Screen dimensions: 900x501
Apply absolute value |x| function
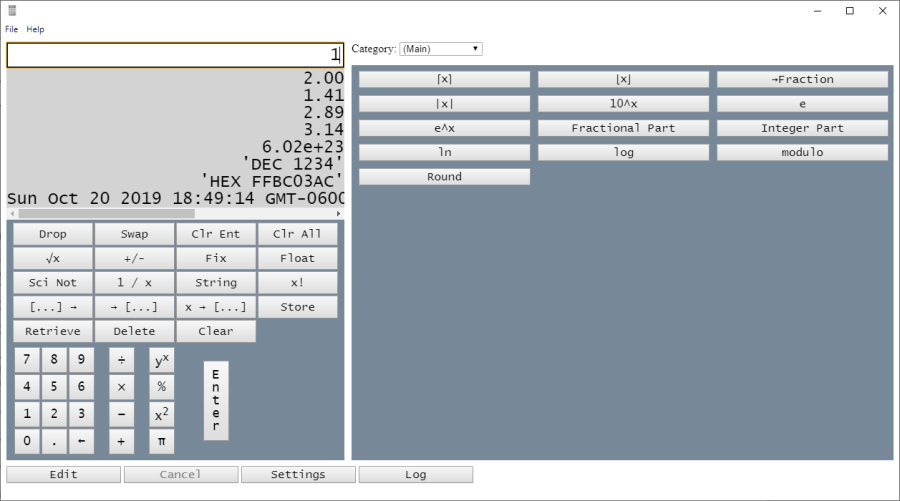(444, 104)
